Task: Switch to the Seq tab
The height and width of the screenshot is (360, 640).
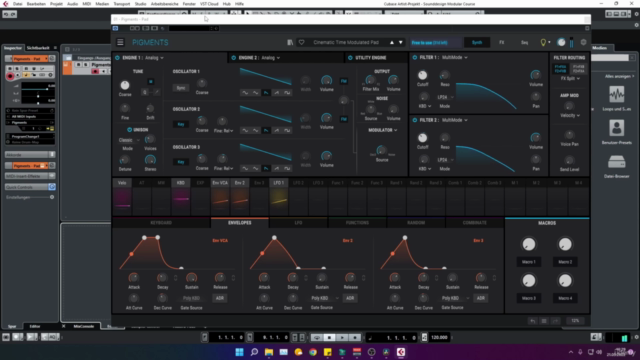Action: pyautogui.click(x=524, y=42)
